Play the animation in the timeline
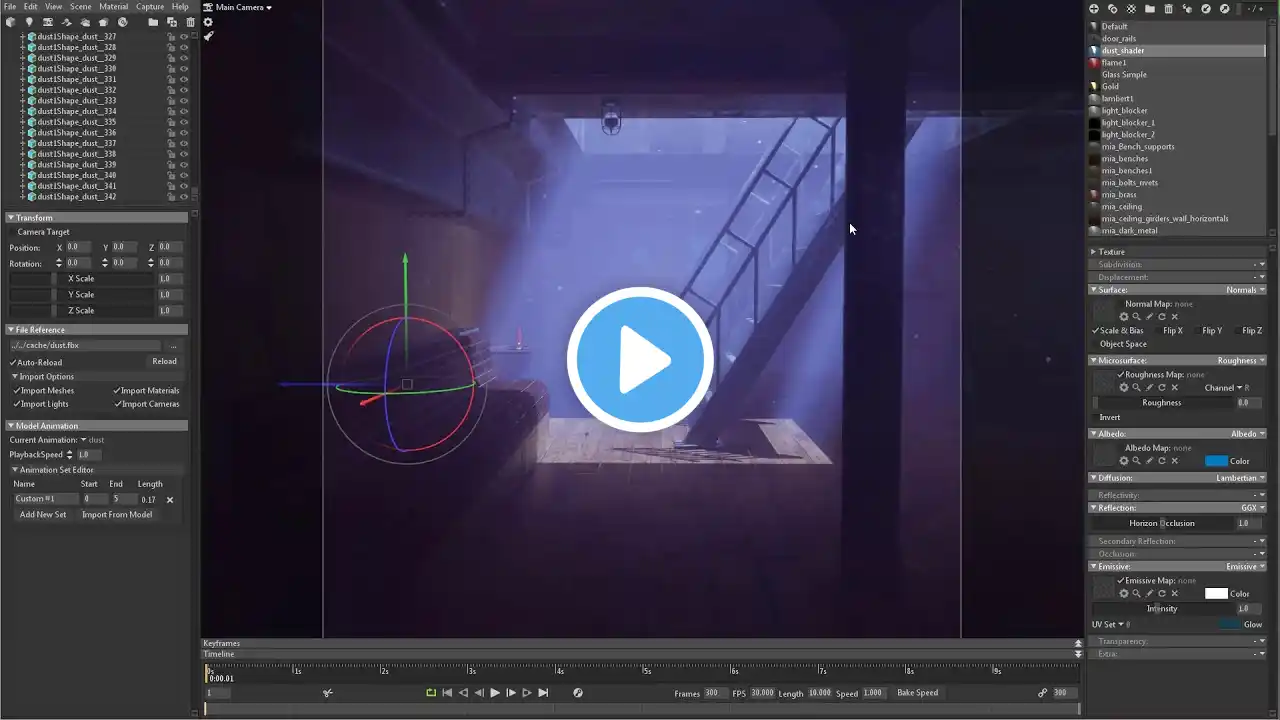Screen dimensions: 1280x720 [x=495, y=693]
